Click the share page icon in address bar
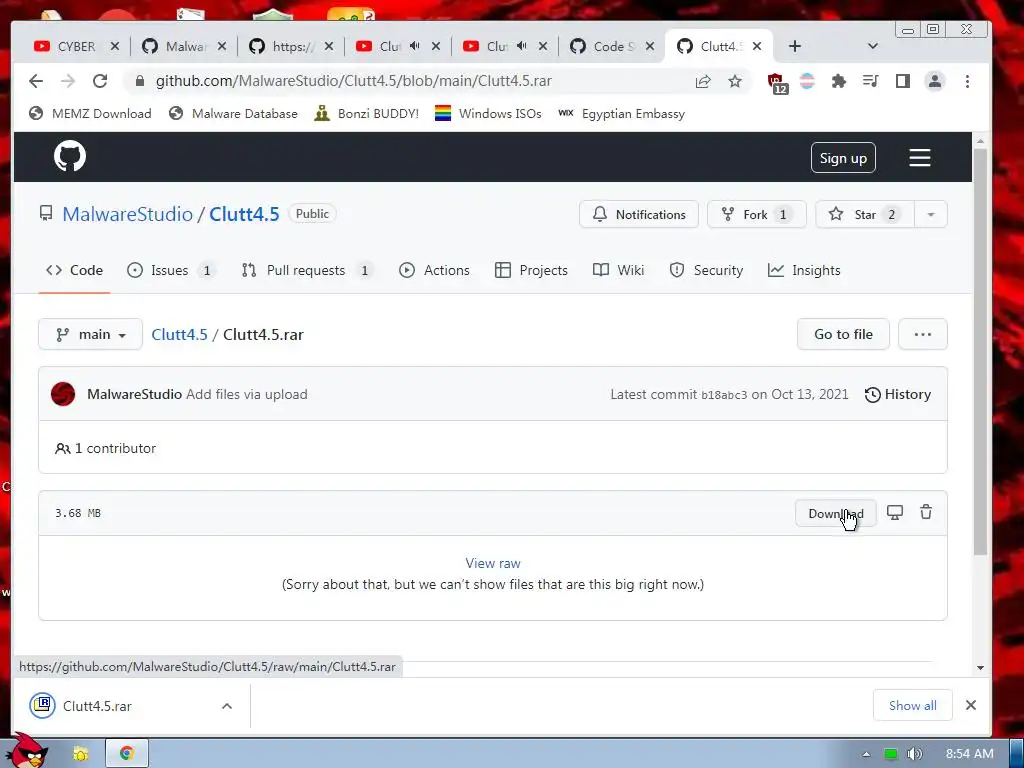The image size is (1024, 768). (703, 81)
